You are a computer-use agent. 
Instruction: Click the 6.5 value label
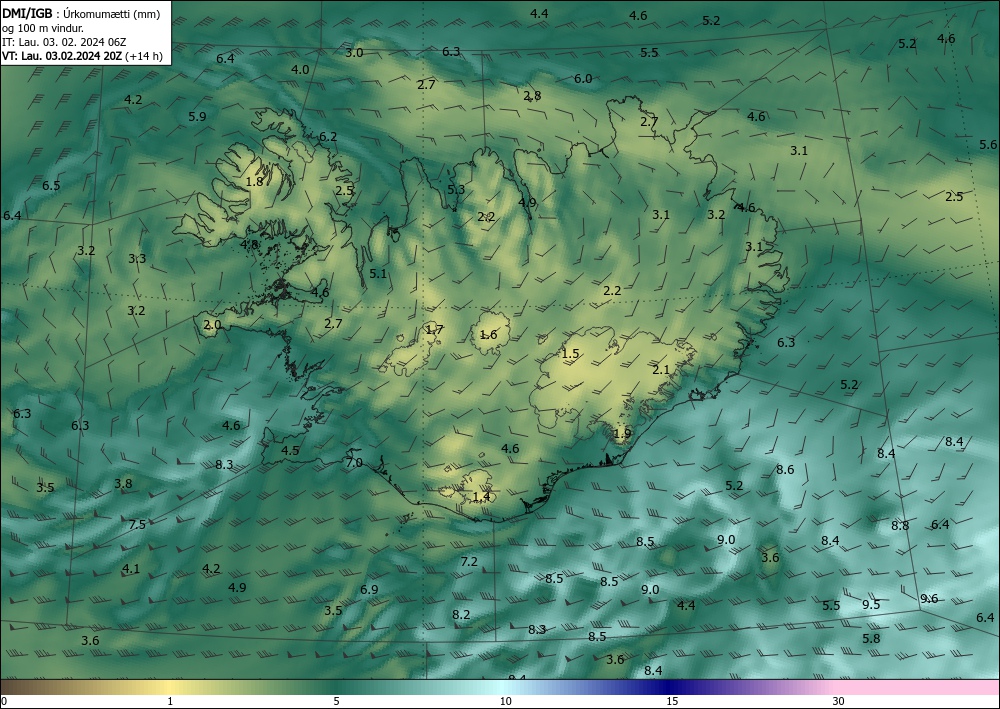pyautogui.click(x=51, y=186)
